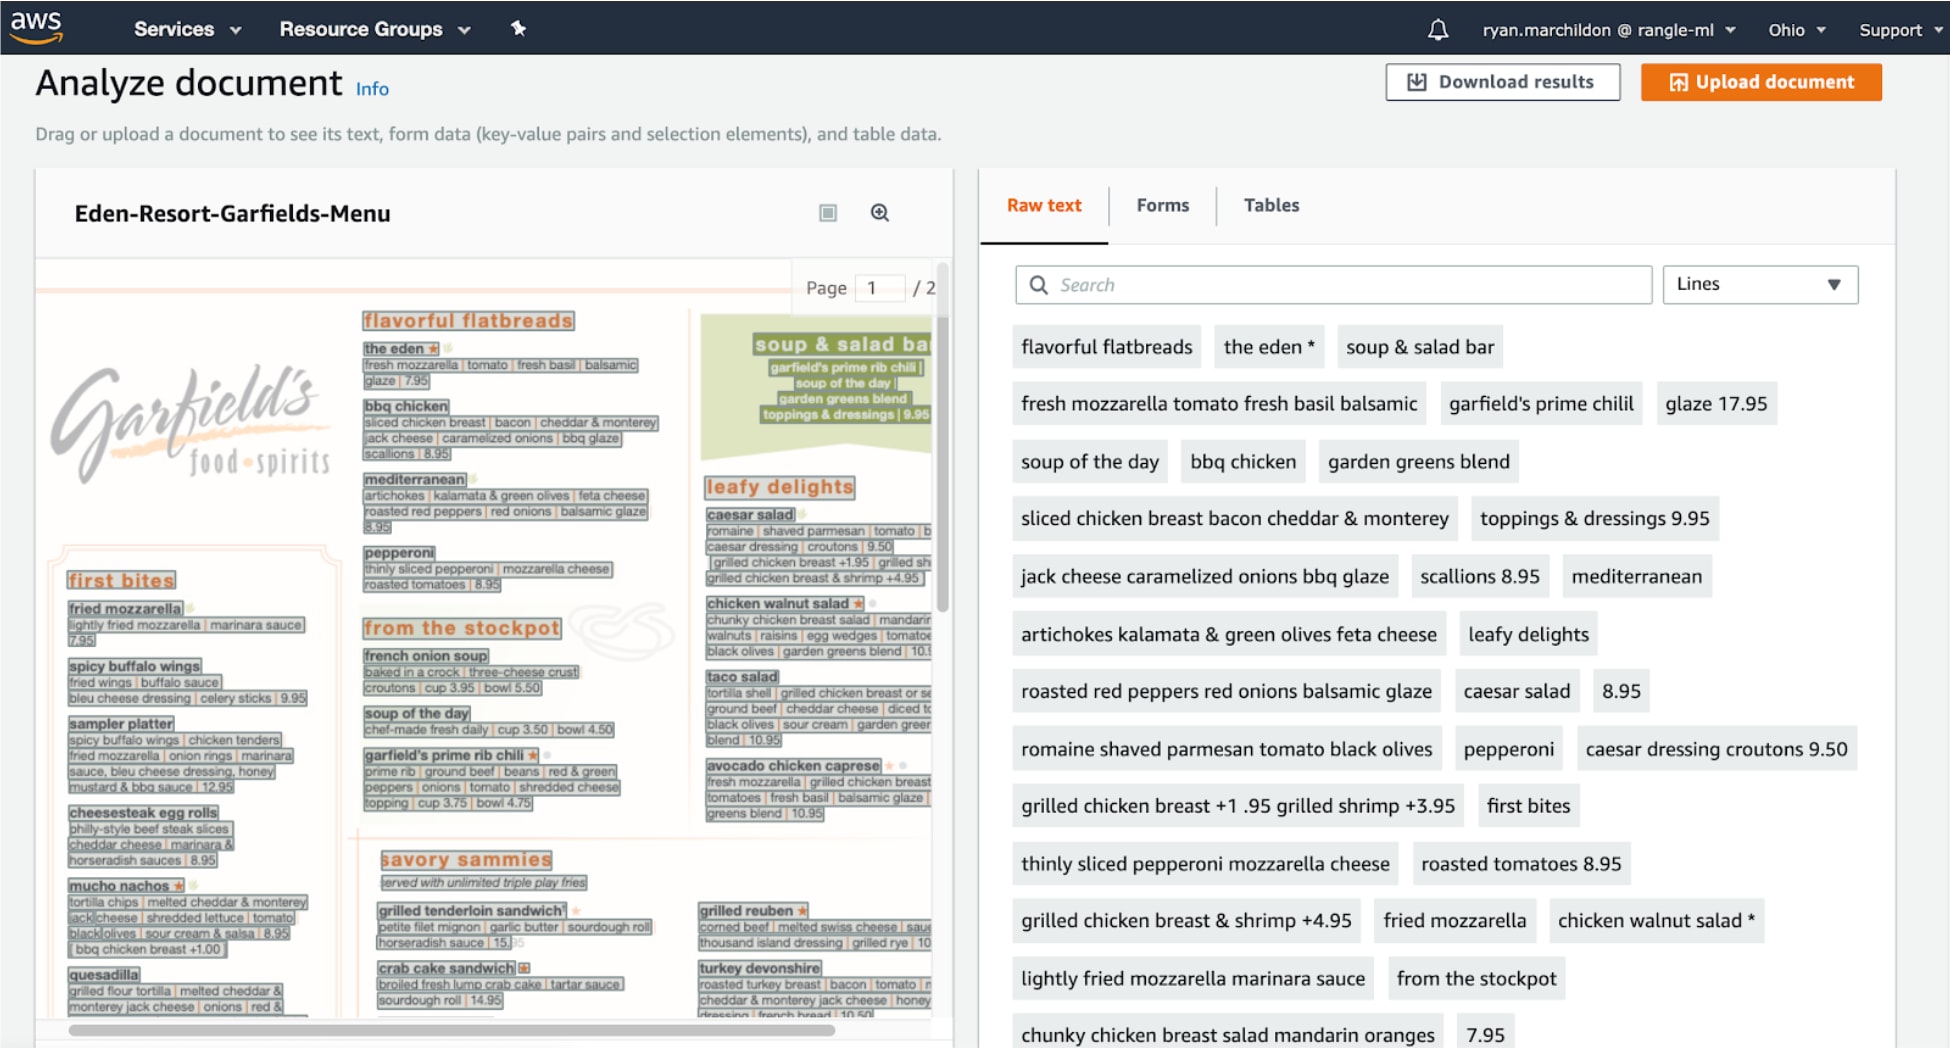Select the 'fried mozzarella' chip
The image size is (1950, 1048).
1455,922
